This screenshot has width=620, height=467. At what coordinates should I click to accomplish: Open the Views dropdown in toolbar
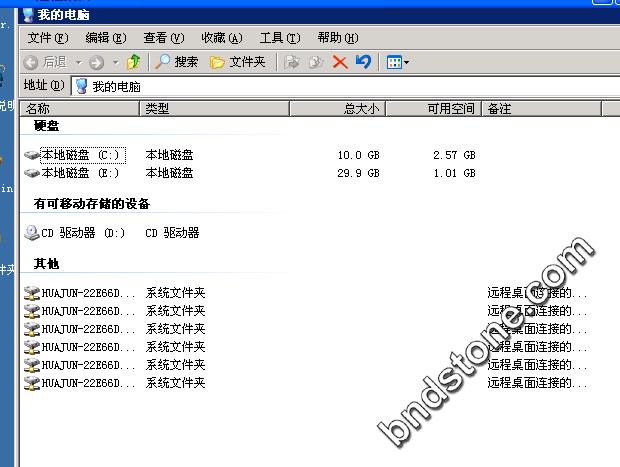pos(398,62)
